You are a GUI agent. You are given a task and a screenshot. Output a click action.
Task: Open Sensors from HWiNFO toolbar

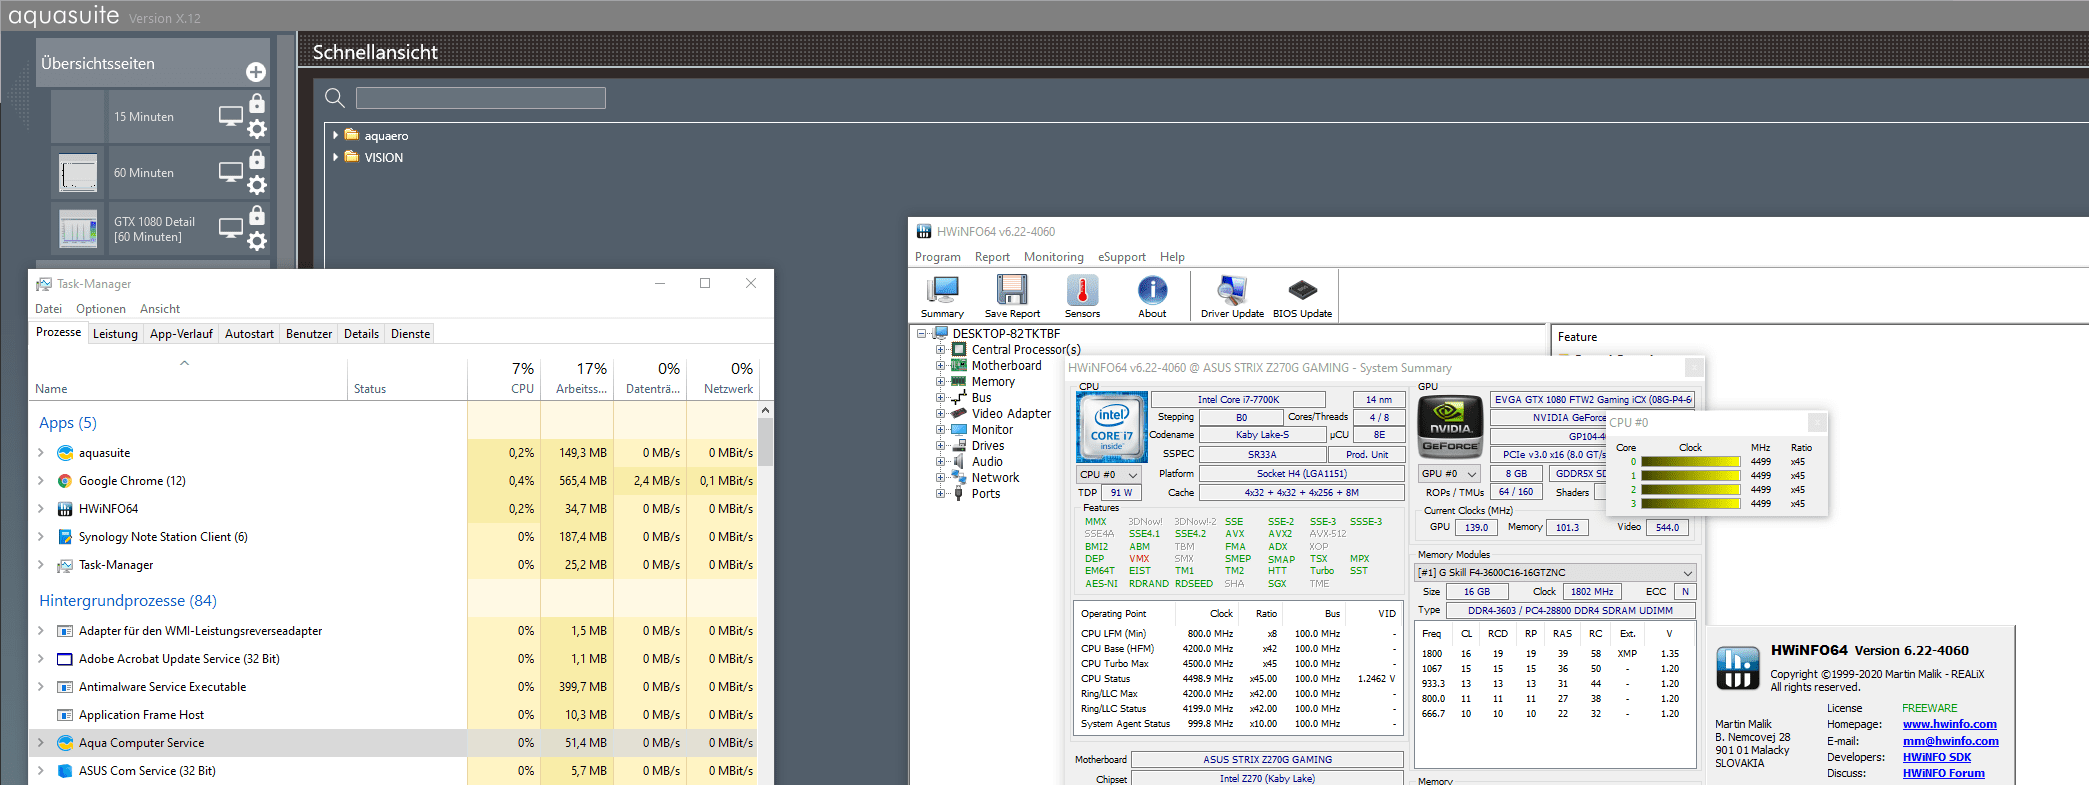pyautogui.click(x=1082, y=297)
